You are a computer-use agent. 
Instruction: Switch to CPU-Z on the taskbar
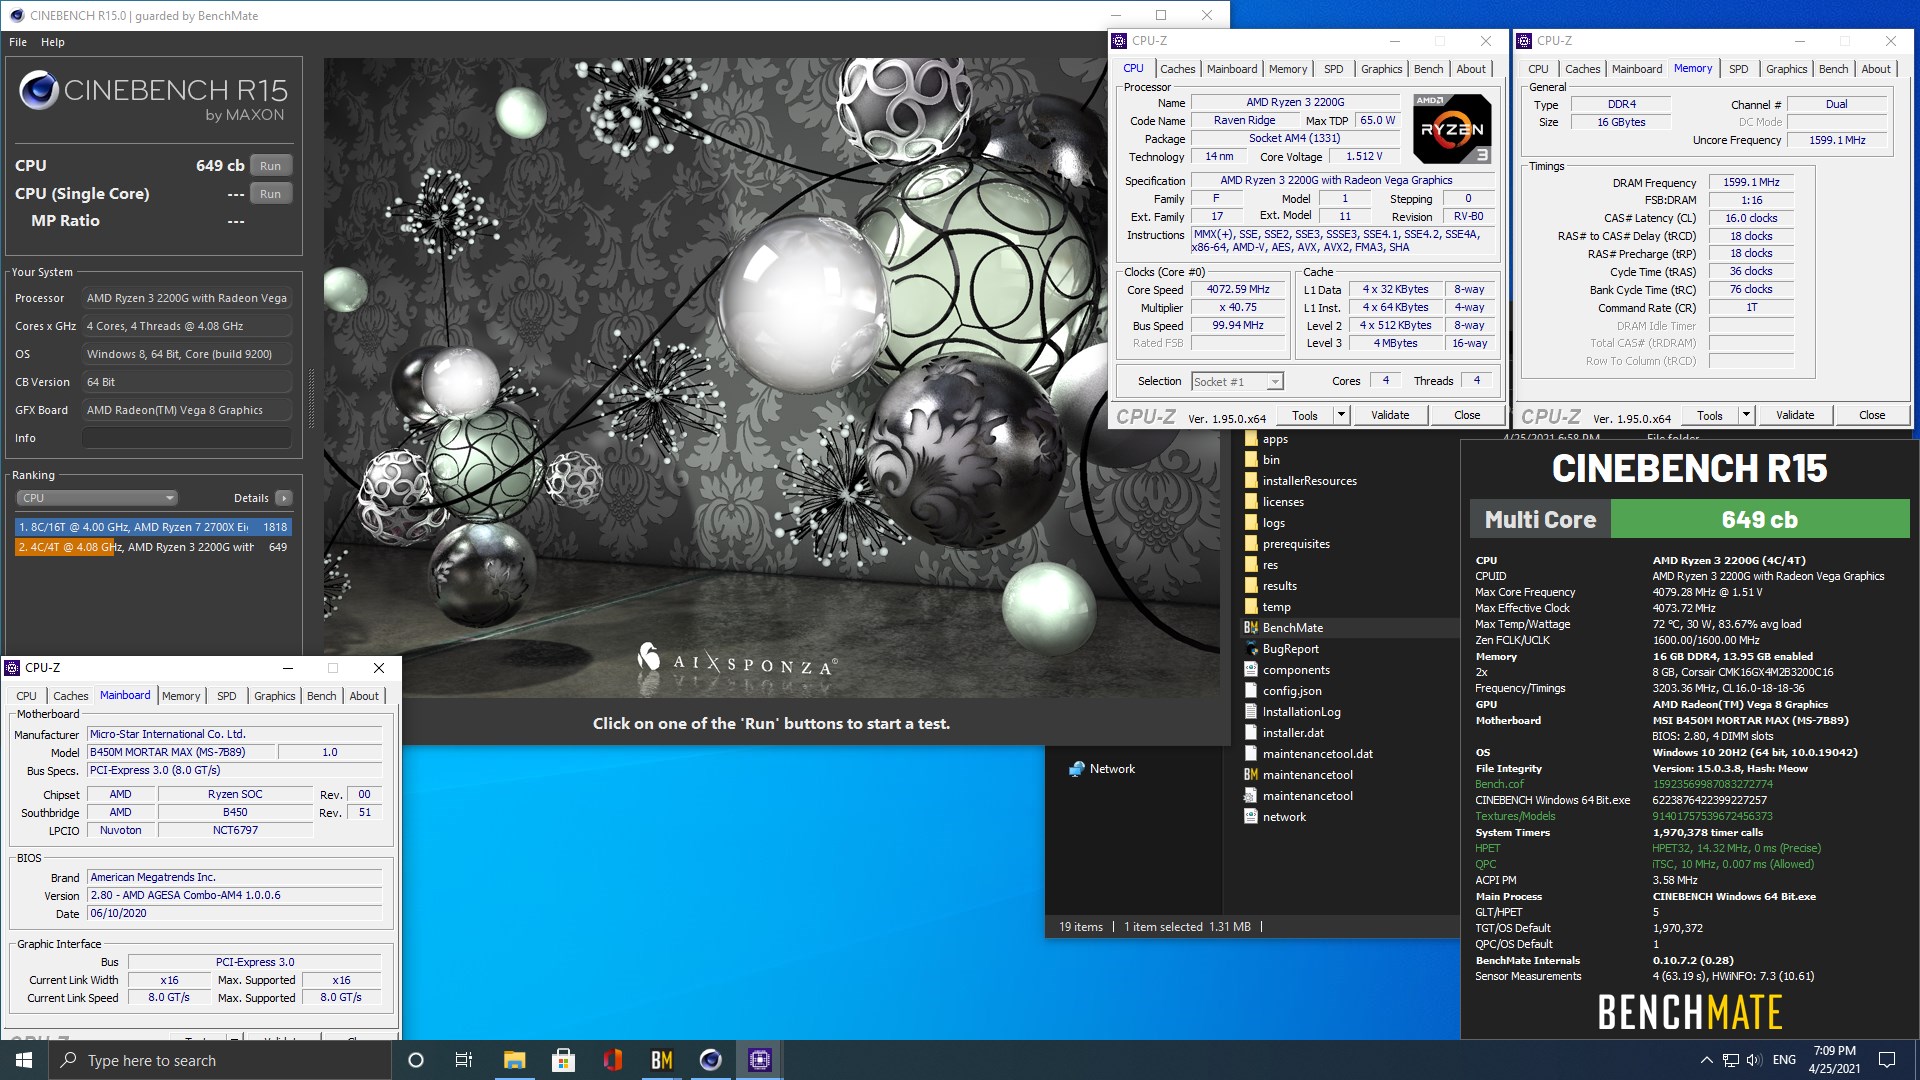point(760,1060)
